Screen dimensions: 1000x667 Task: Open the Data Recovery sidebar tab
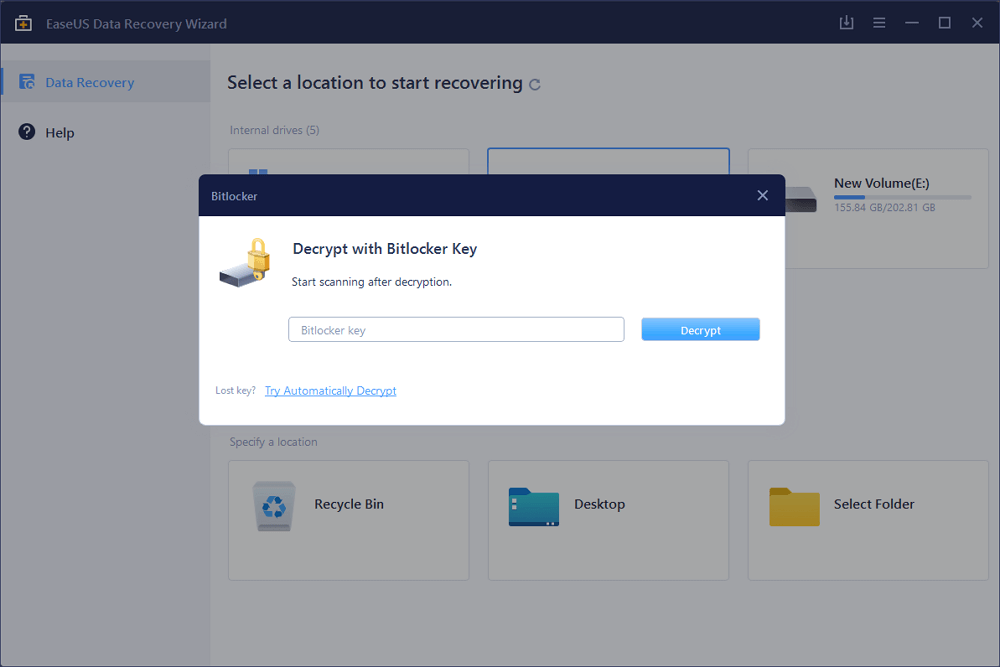(89, 83)
